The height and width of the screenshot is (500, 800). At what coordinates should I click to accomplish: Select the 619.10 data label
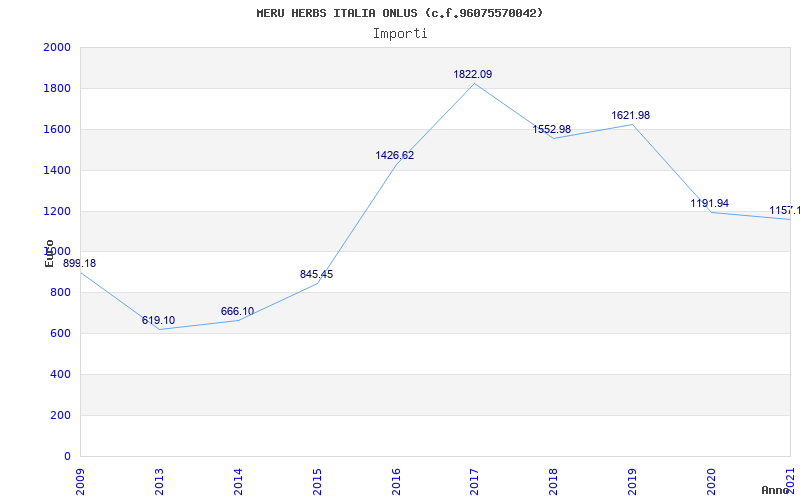coord(158,320)
